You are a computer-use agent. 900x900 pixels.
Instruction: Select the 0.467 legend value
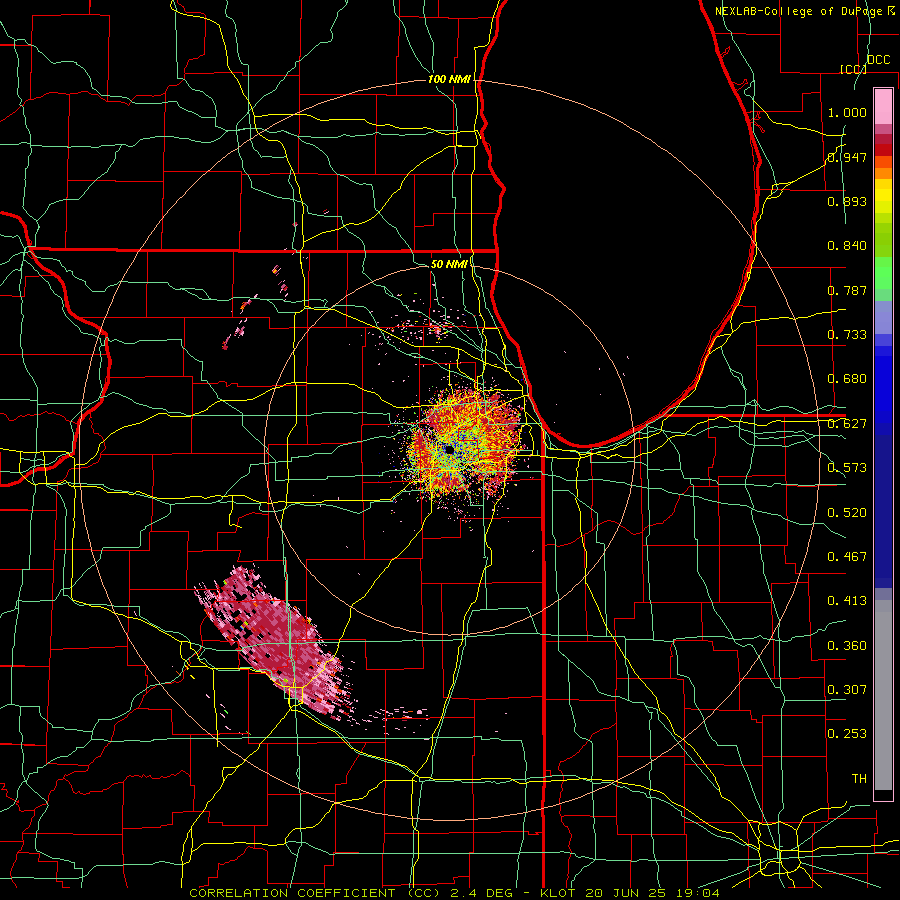coord(847,557)
